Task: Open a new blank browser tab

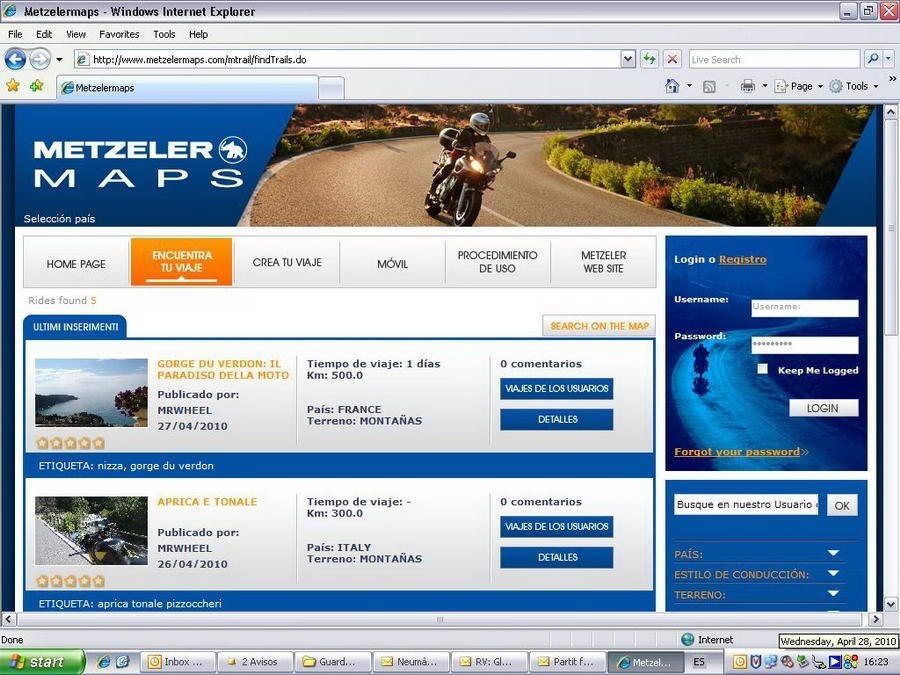Action: pyautogui.click(x=331, y=88)
